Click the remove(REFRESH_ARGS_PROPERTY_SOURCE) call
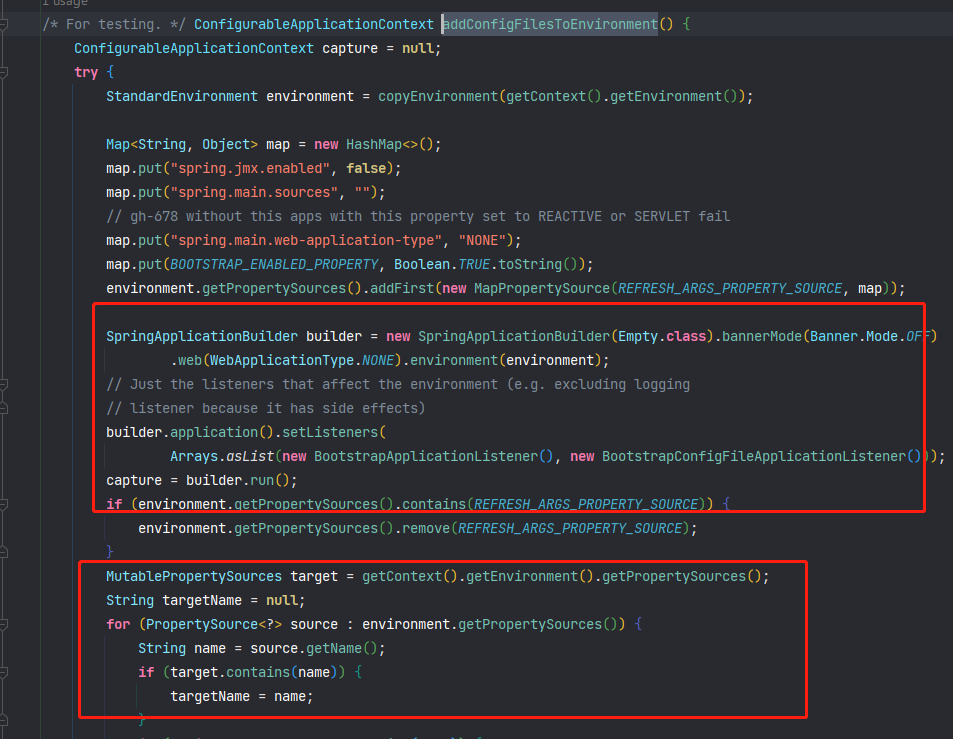 (546, 529)
